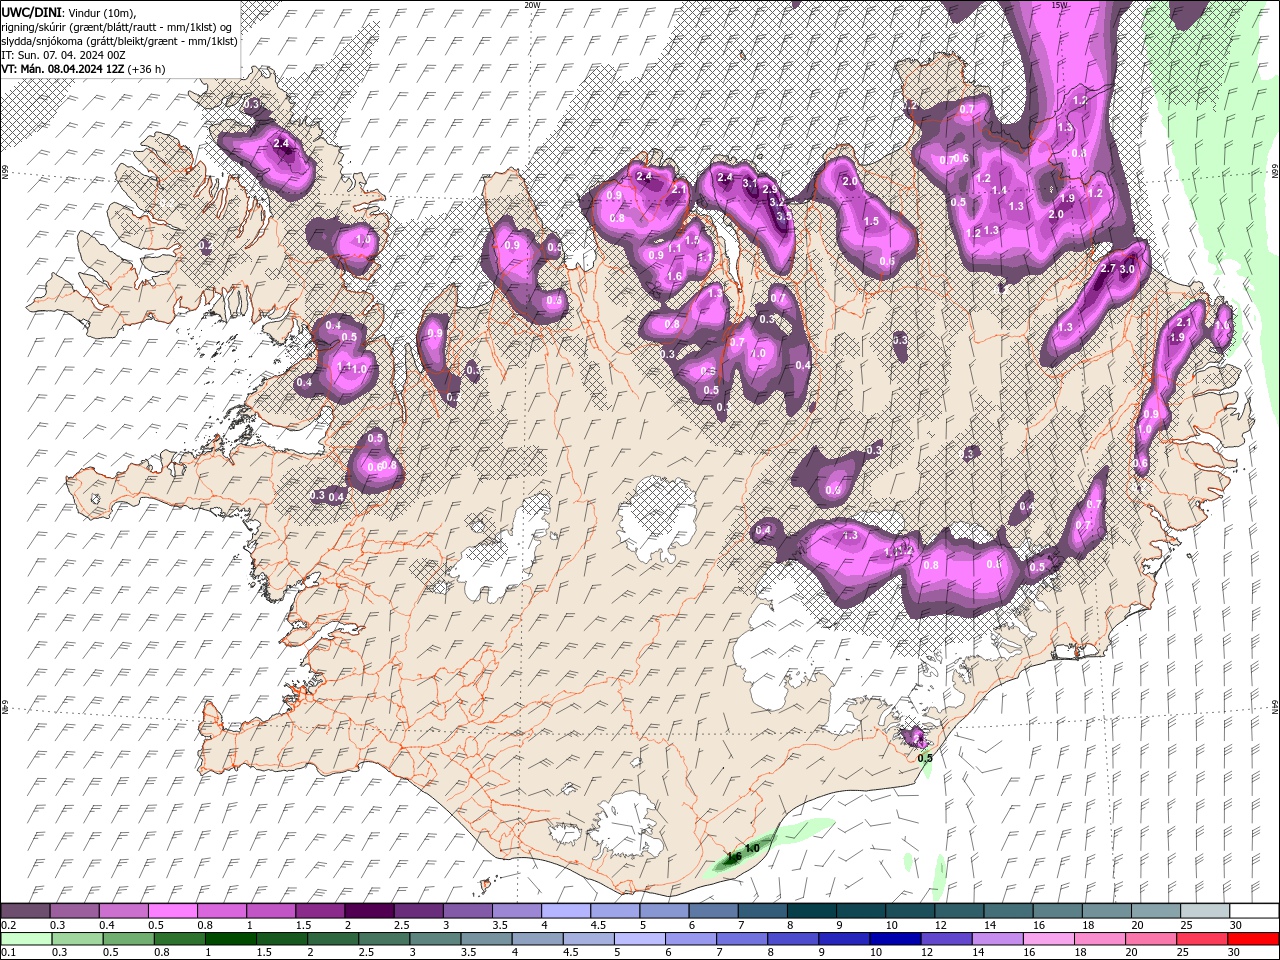Pick the white final swatch of the snow scale

(x=1255, y=911)
